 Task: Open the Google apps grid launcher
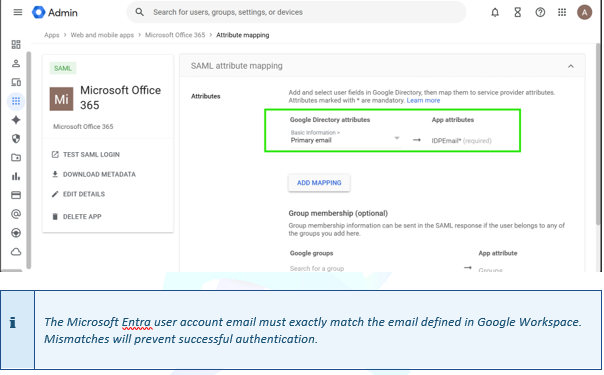click(562, 12)
